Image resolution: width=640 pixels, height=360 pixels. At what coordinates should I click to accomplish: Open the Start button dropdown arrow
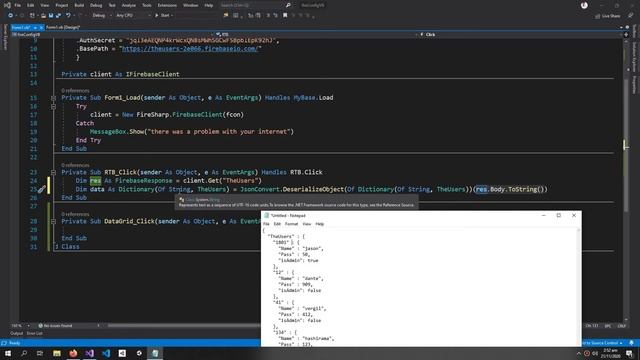[x=172, y=16]
